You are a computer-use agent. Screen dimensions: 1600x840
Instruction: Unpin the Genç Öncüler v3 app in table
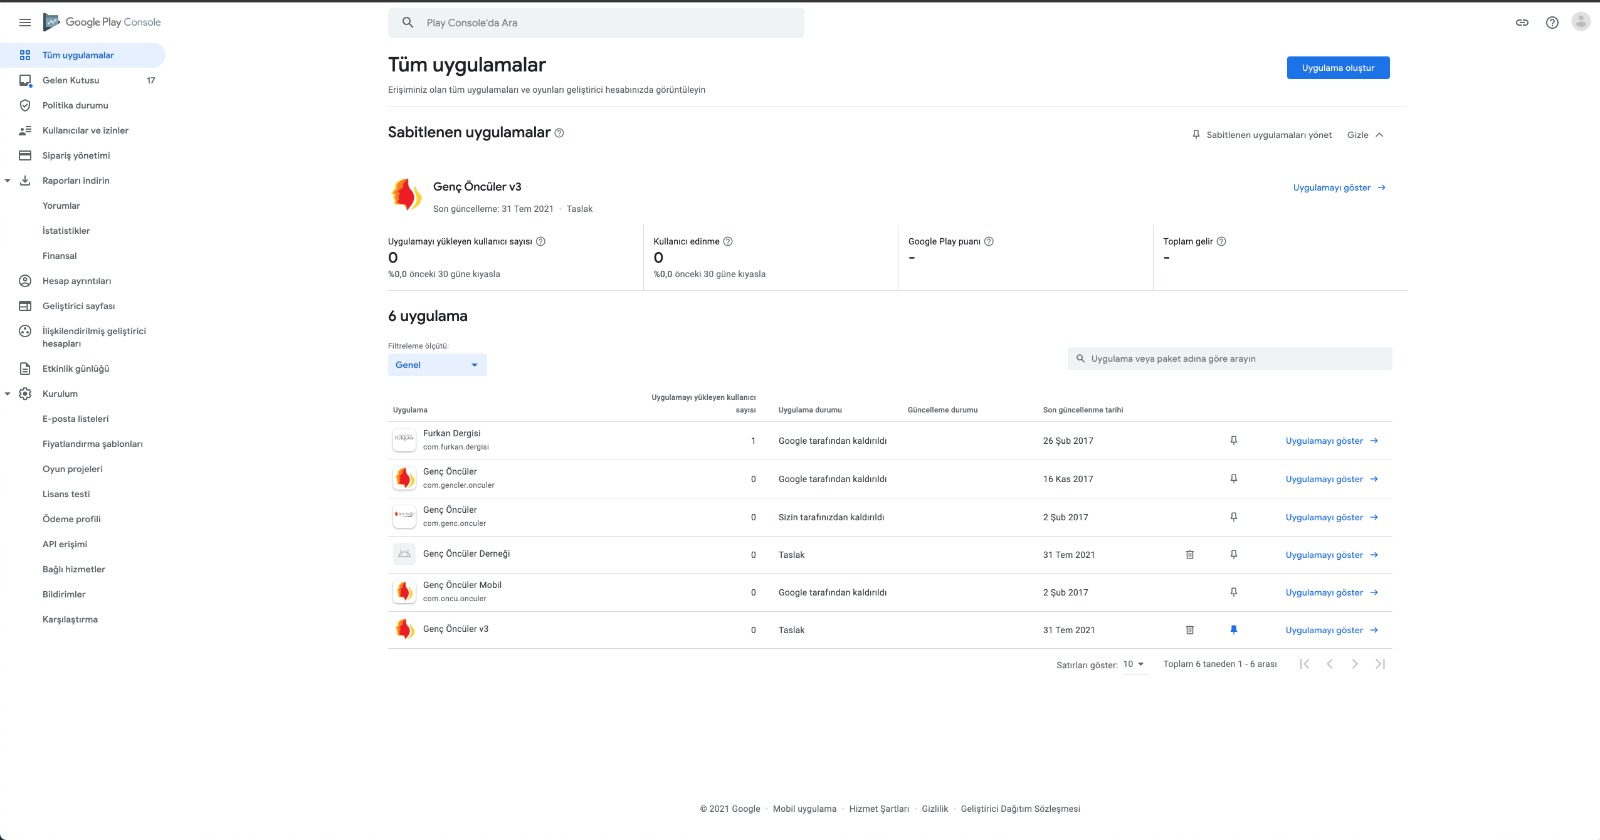click(1233, 630)
